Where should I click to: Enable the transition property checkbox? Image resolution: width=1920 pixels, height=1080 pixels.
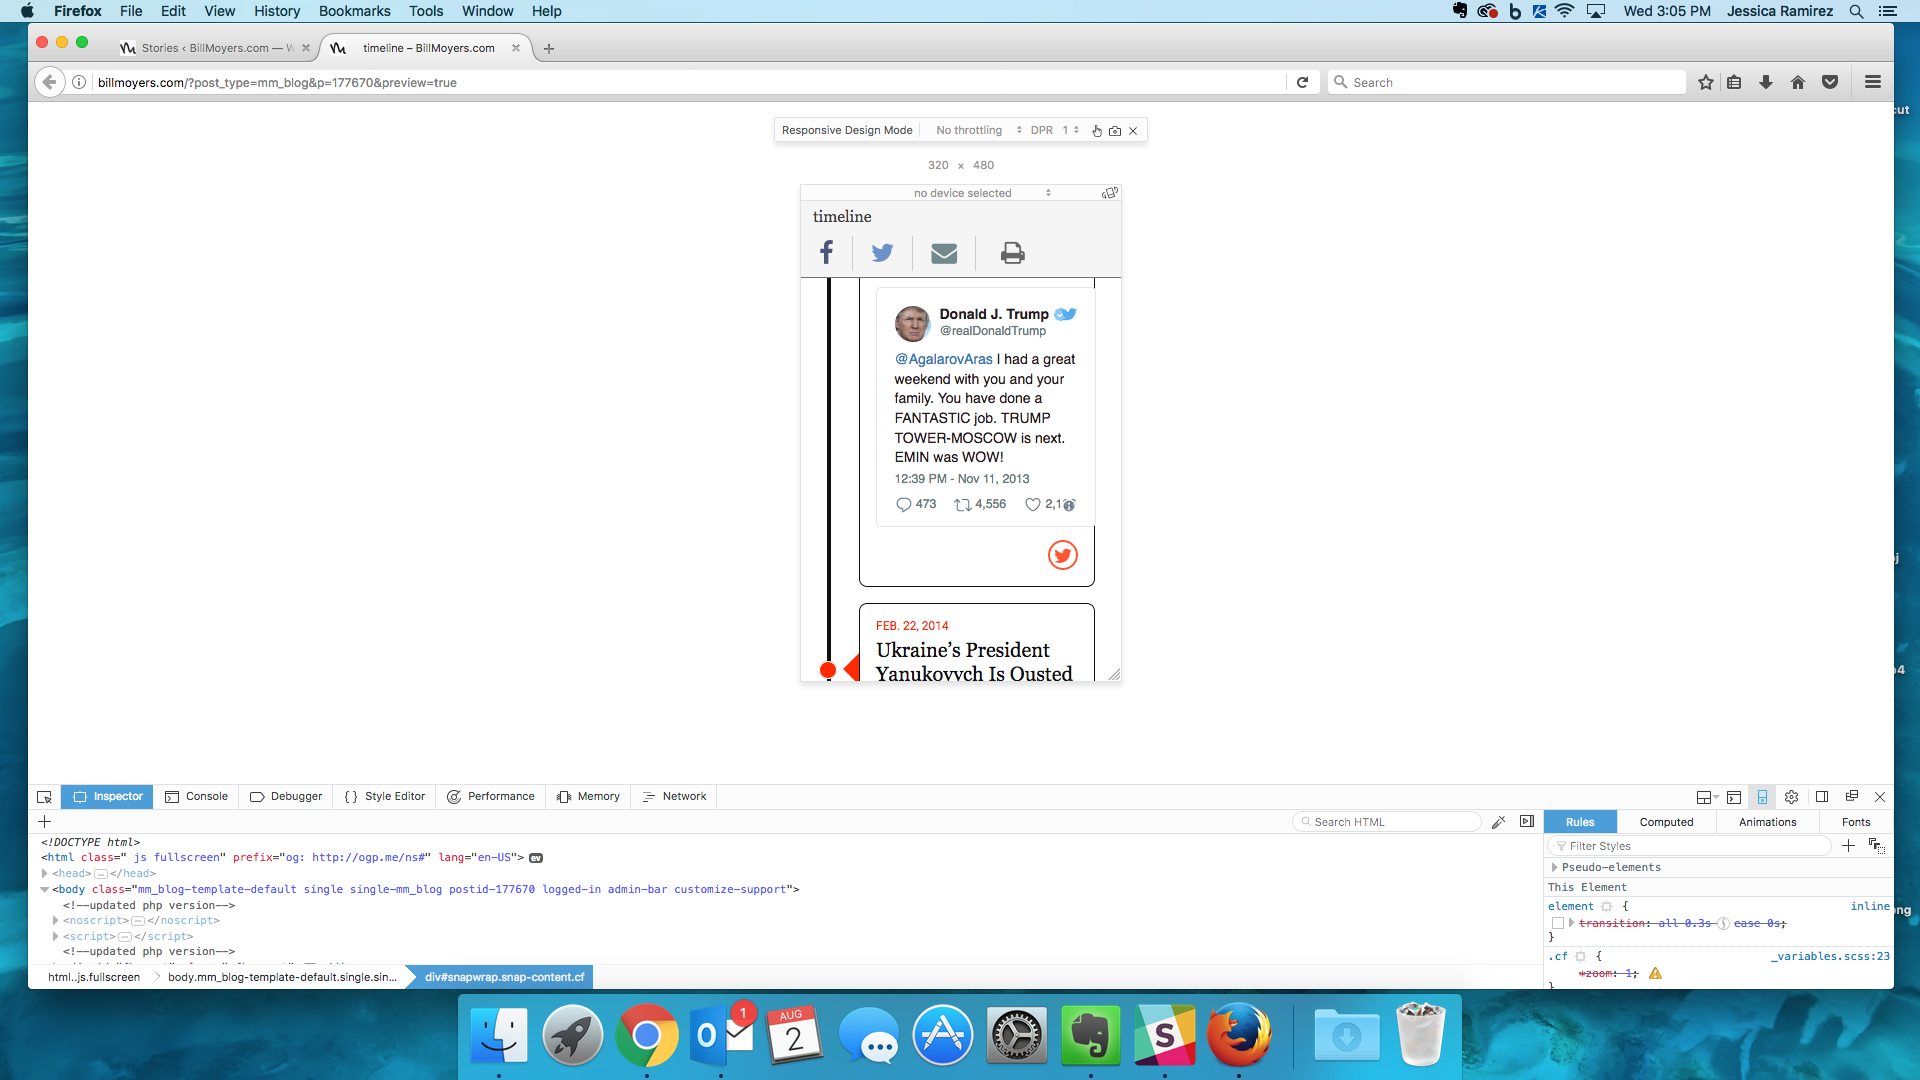point(1558,923)
